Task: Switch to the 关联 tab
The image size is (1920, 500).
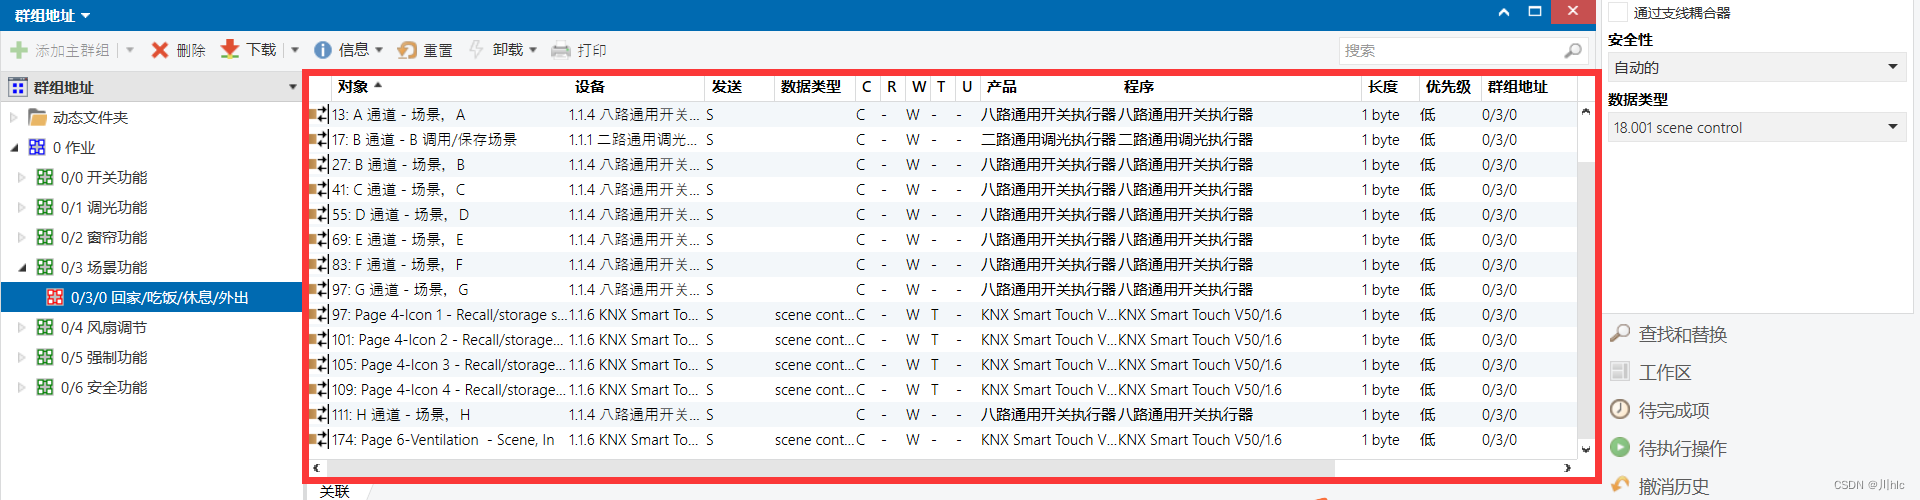Action: click(335, 491)
